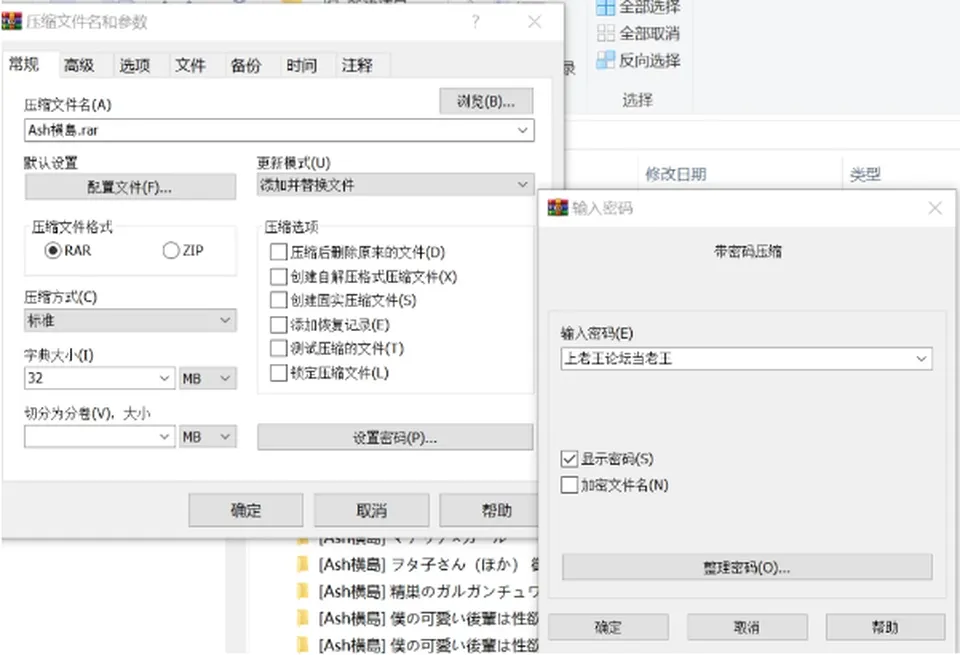Click 取消 in password dialog
This screenshot has width=960, height=655.
pyautogui.click(x=747, y=627)
